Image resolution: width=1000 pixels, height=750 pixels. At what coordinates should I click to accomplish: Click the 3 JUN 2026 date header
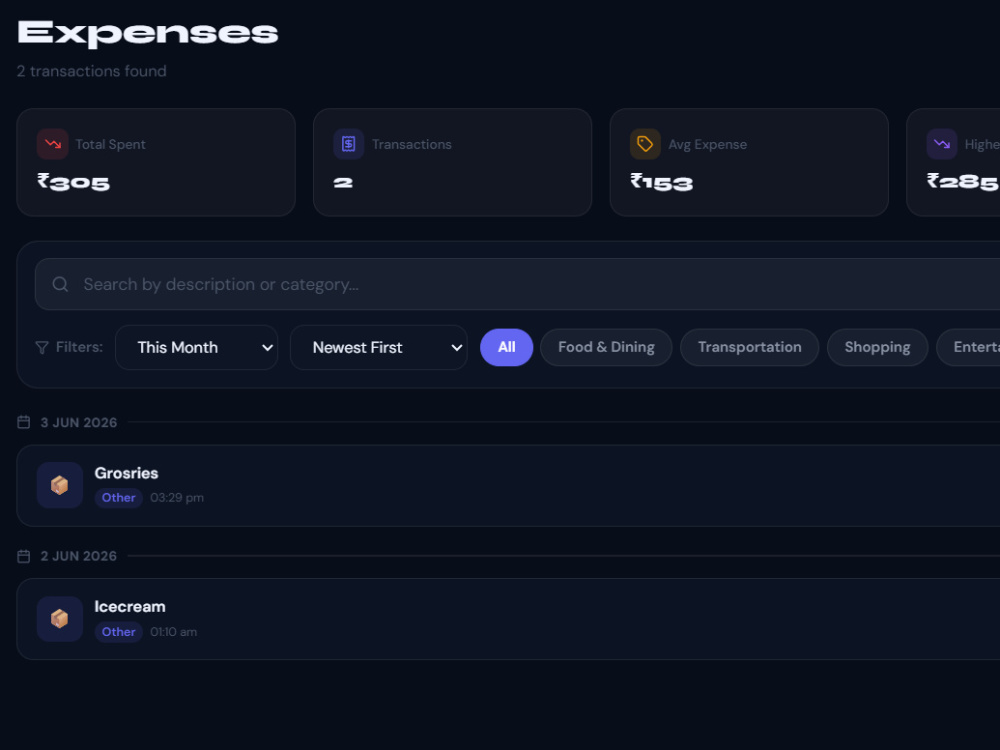pos(79,422)
